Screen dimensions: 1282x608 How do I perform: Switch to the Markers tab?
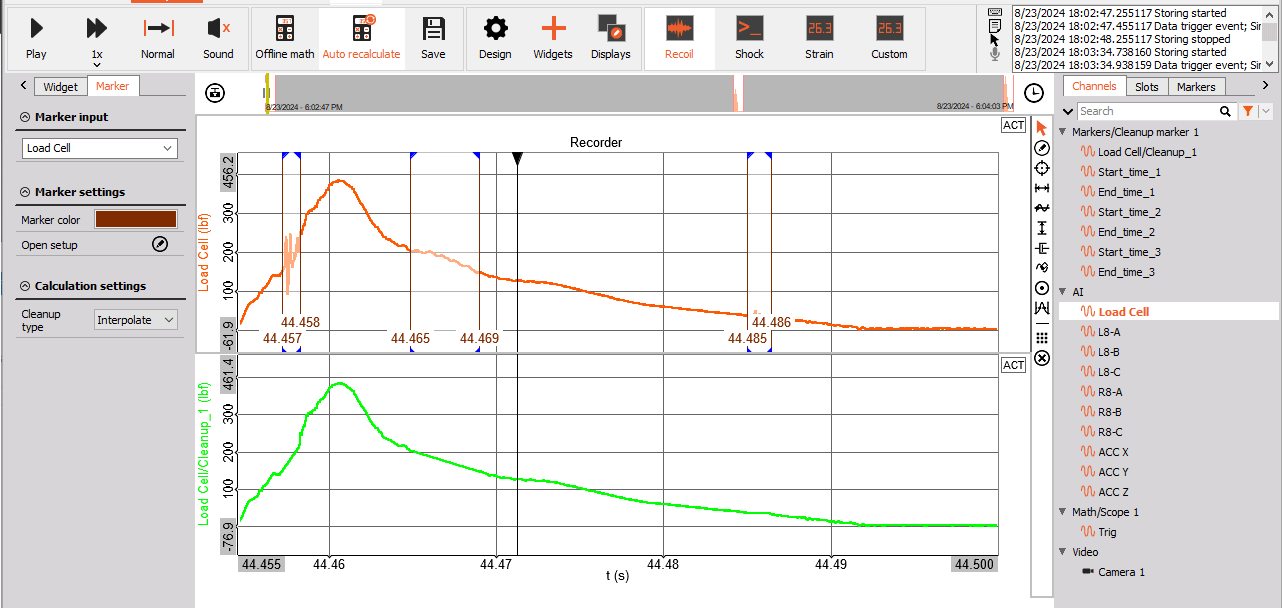[1196, 87]
